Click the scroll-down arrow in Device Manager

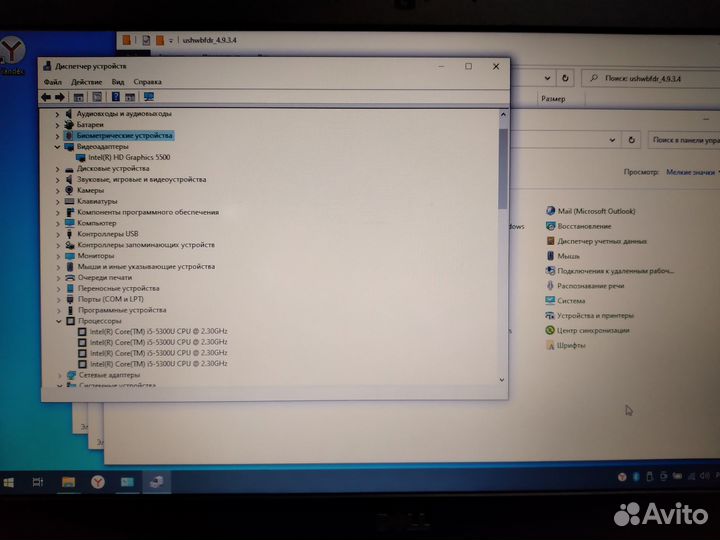click(x=502, y=380)
